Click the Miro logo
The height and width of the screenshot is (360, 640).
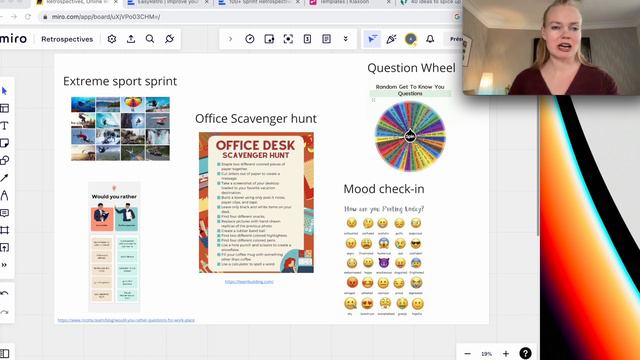13,39
